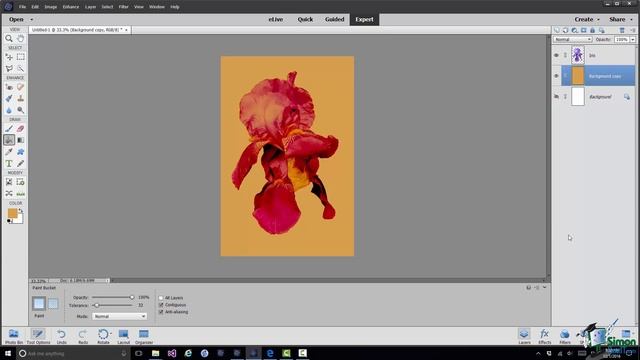Create a new layer in Layers panel
The width and height of the screenshot is (640, 360).
point(557,30)
